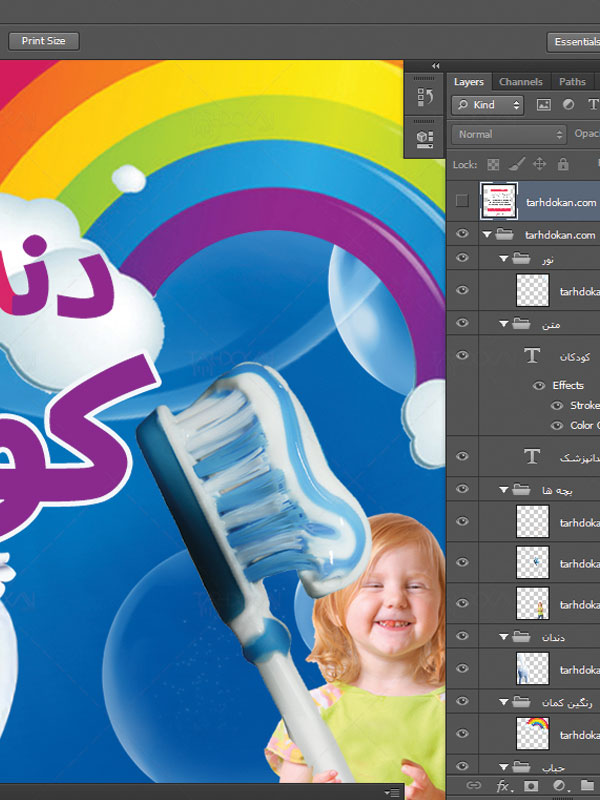Hide the حباب group
600x800 pixels.
coord(462,766)
